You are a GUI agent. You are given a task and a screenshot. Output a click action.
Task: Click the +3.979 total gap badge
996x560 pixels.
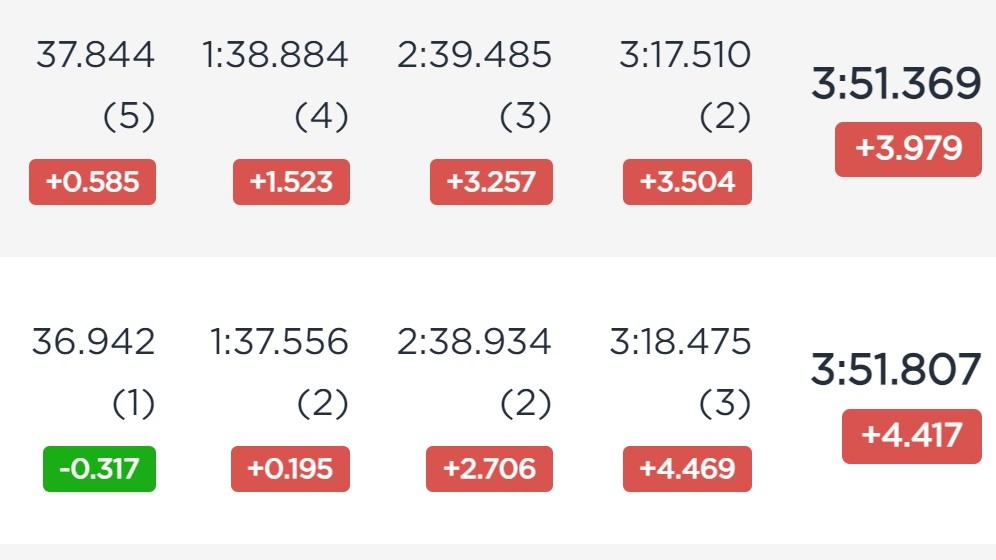(x=908, y=149)
